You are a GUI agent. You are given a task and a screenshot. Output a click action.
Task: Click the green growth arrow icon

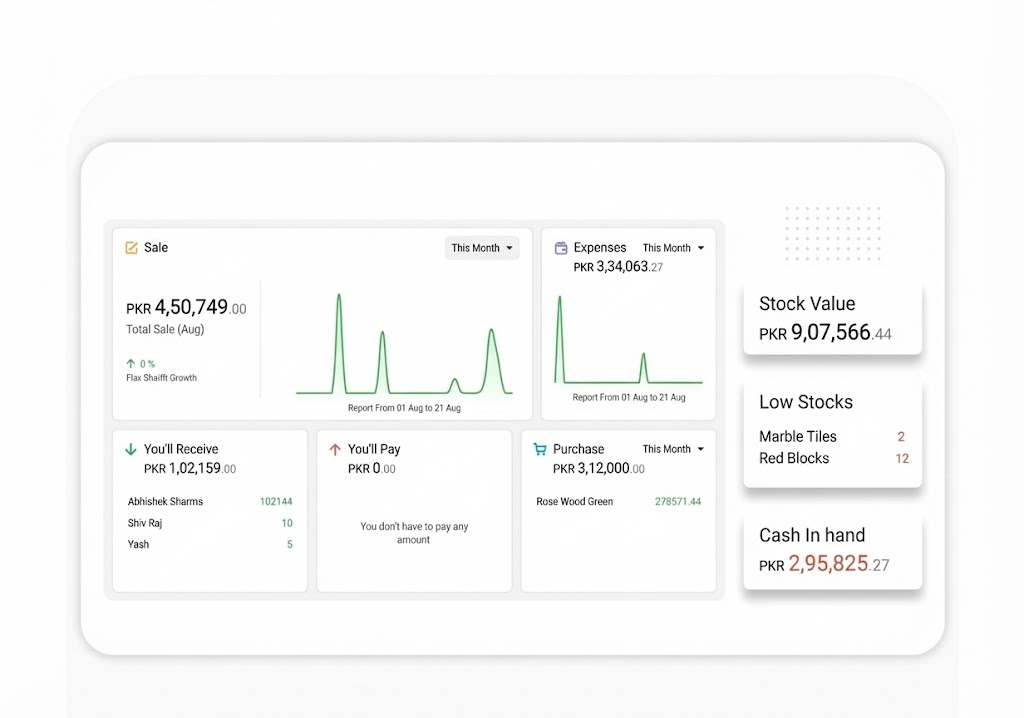click(x=130, y=364)
